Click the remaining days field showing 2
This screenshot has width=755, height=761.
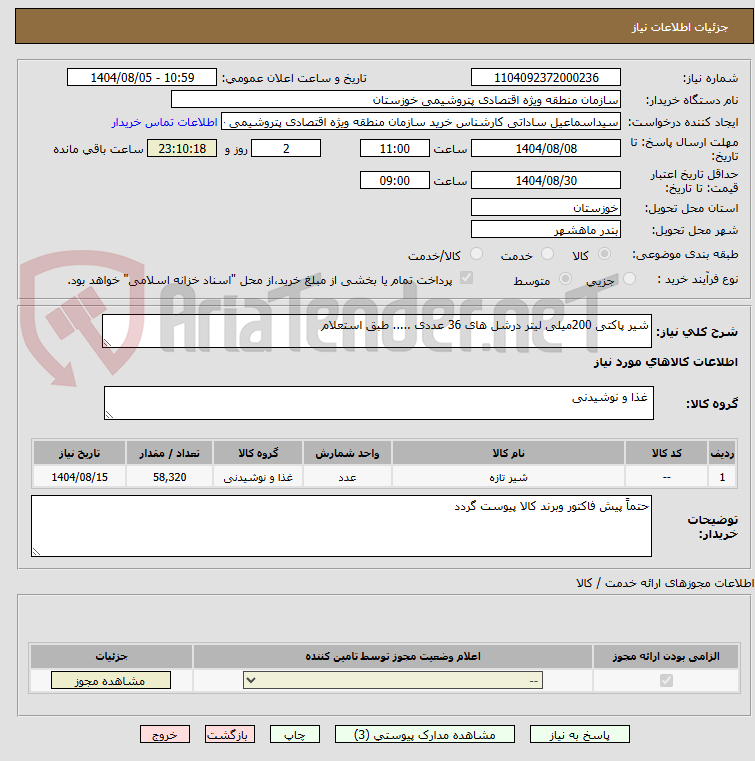286,149
